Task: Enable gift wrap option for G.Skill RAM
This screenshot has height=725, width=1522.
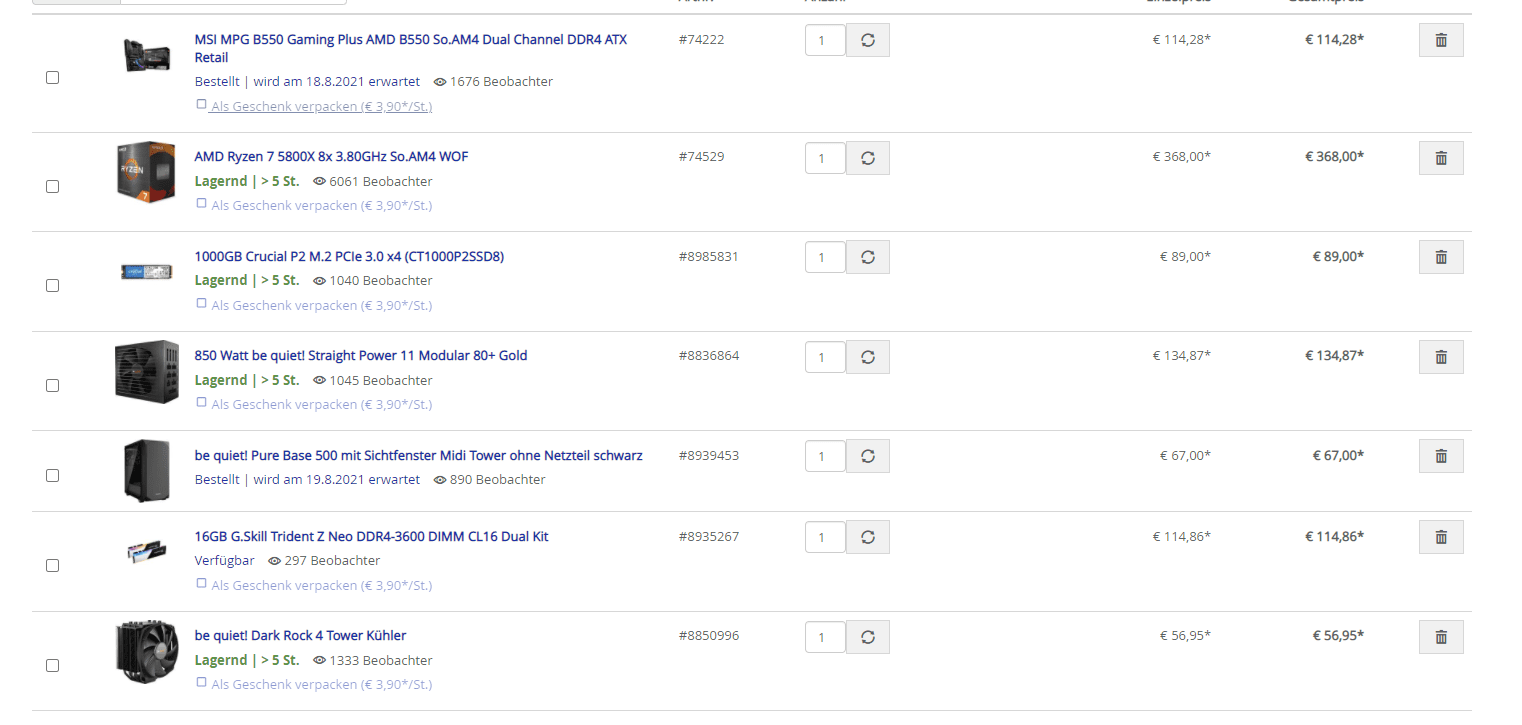Action: pos(202,584)
